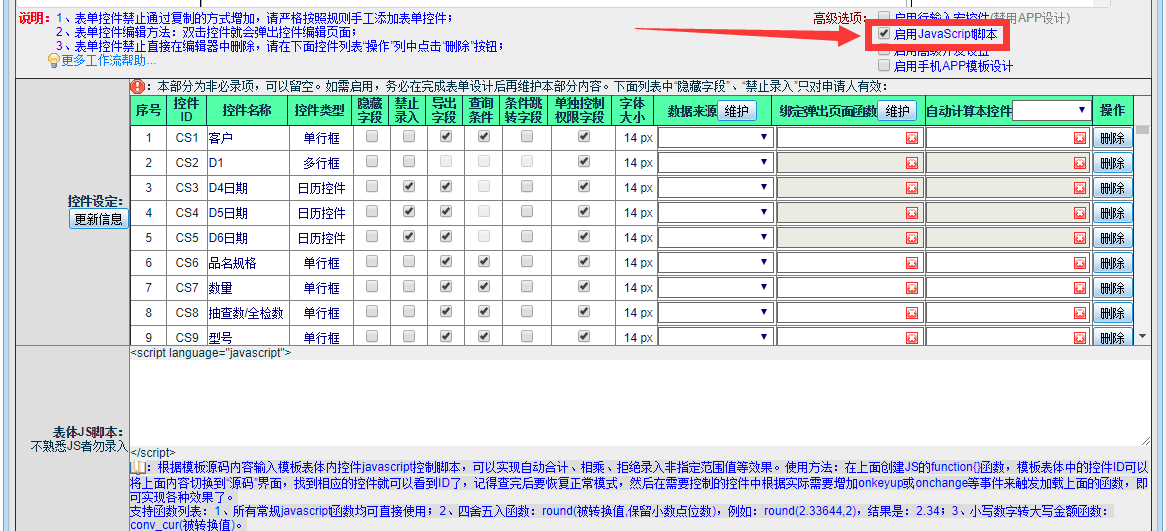Click the red clear icon in the 数量 row auto-calc field
The height and width of the screenshot is (531, 1166).
[1079, 288]
